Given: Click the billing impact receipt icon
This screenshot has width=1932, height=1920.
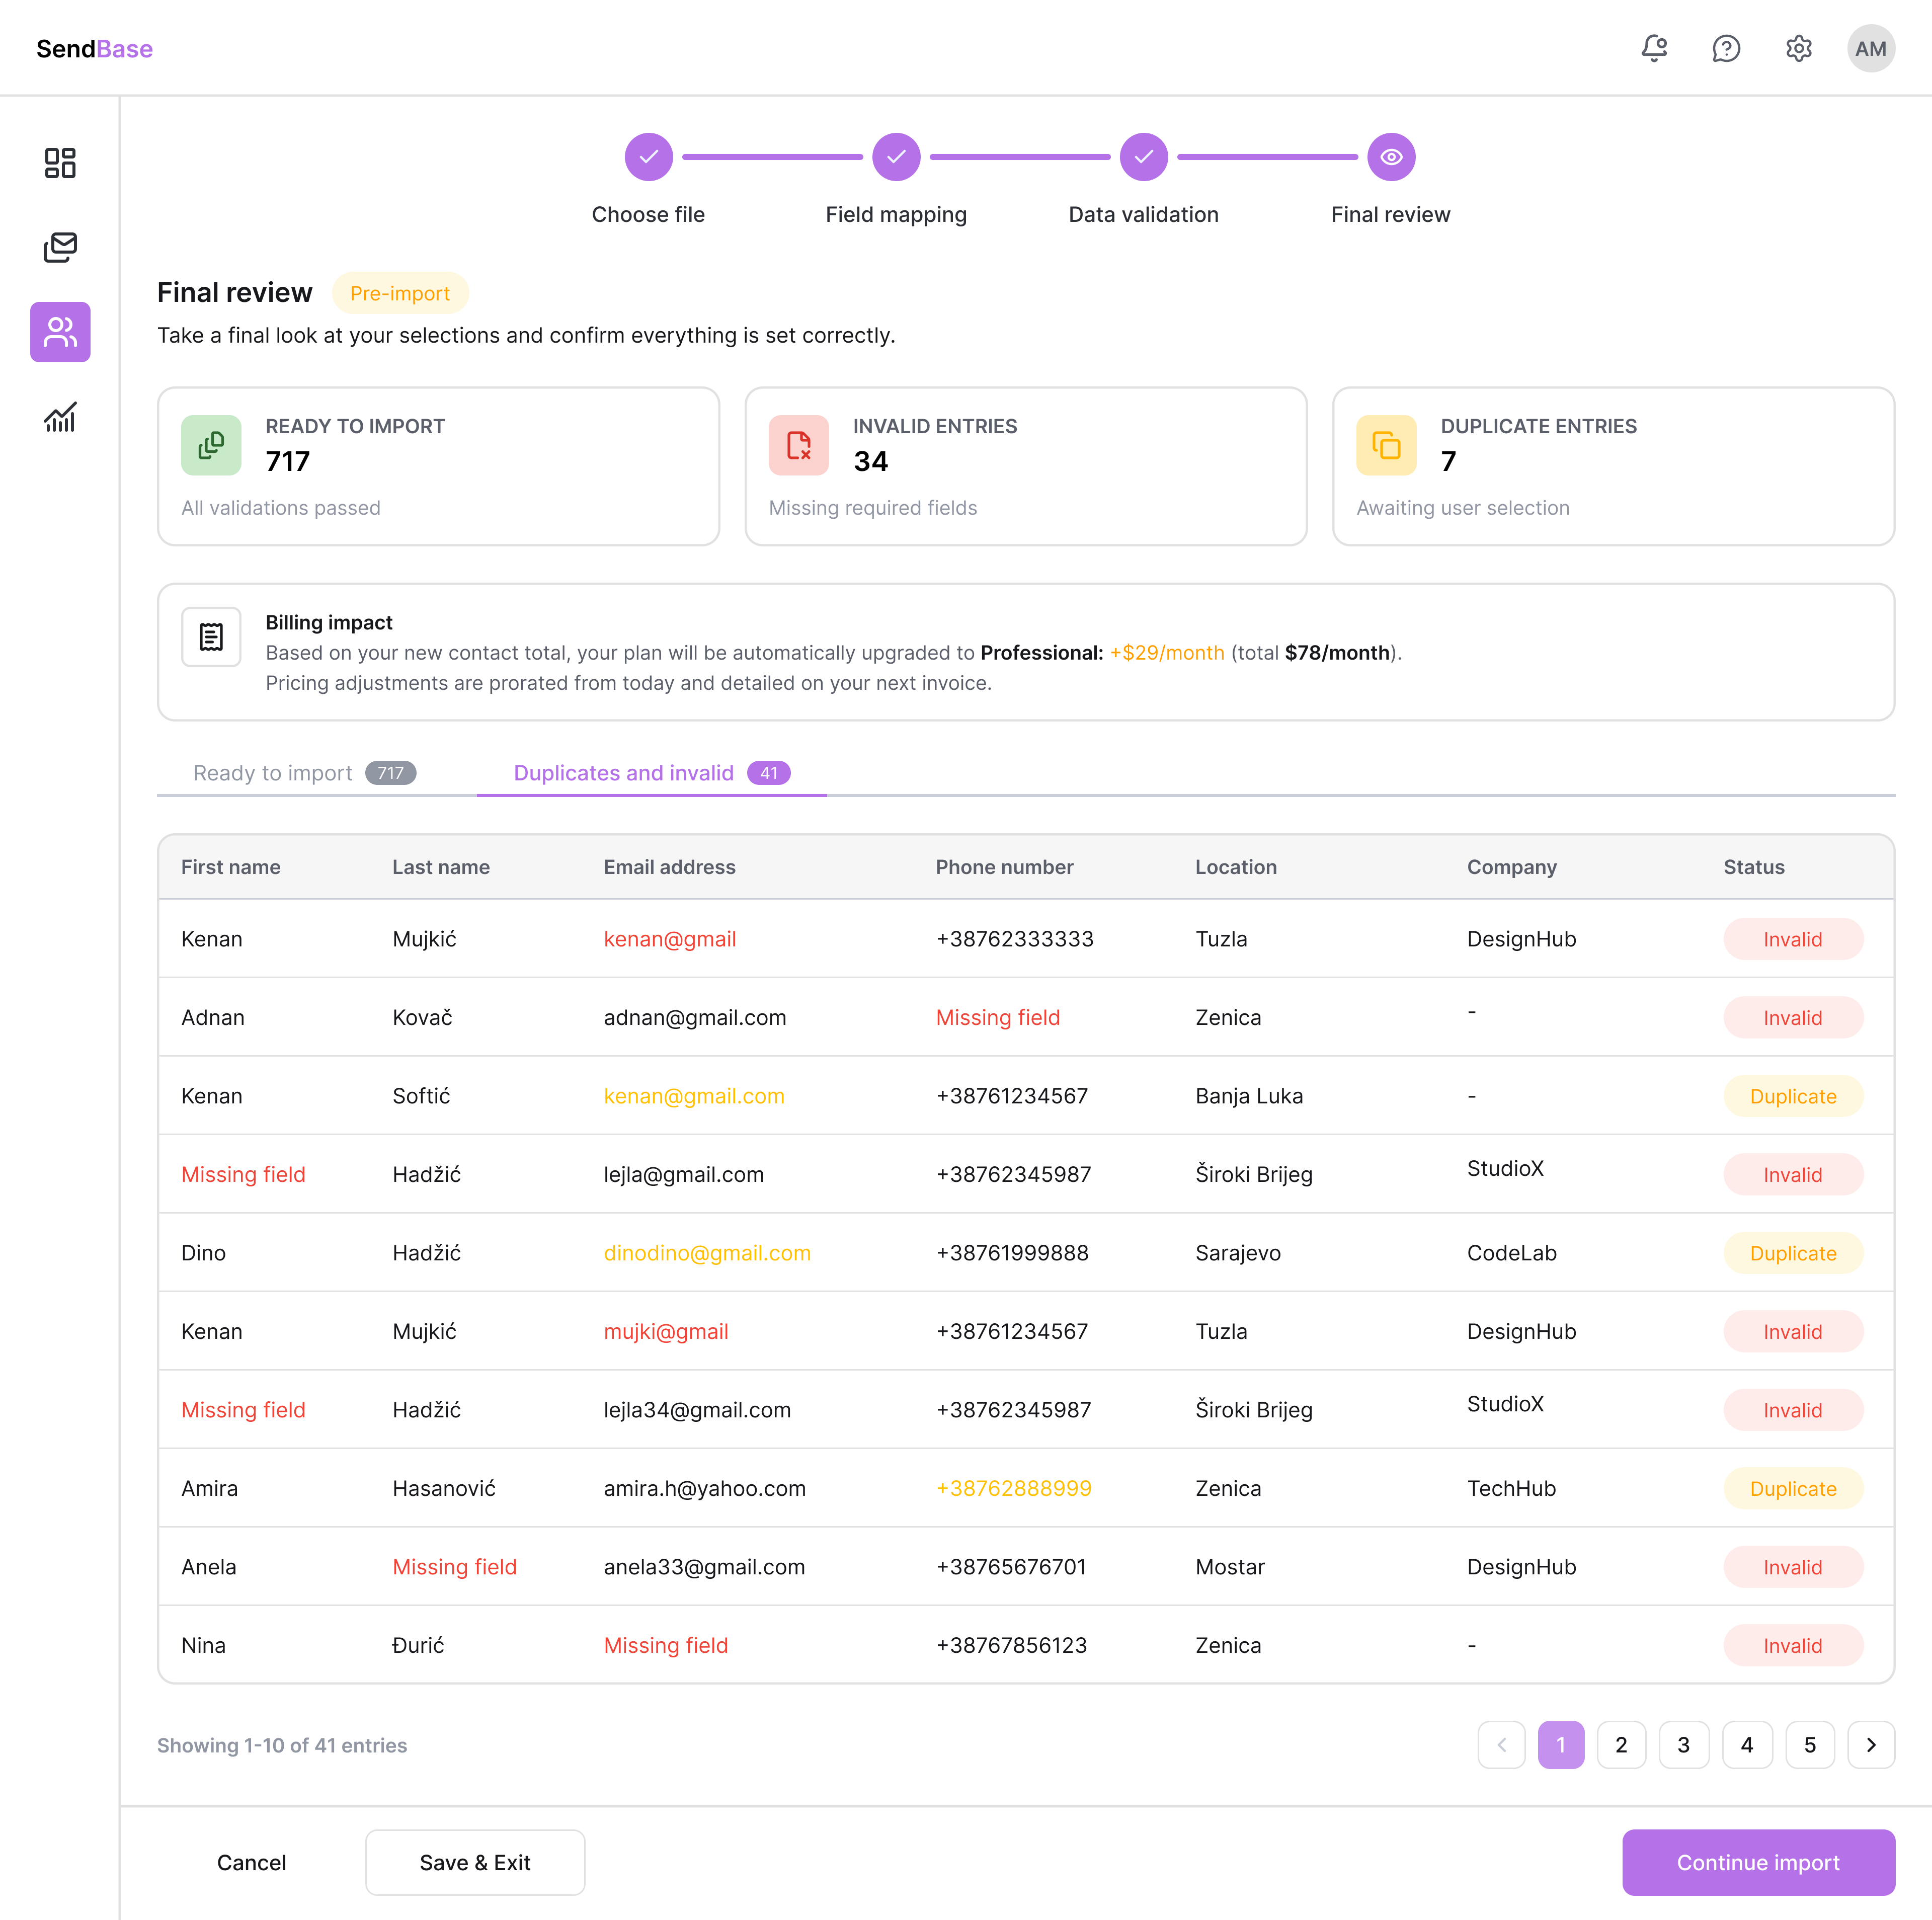Looking at the screenshot, I should tap(211, 637).
